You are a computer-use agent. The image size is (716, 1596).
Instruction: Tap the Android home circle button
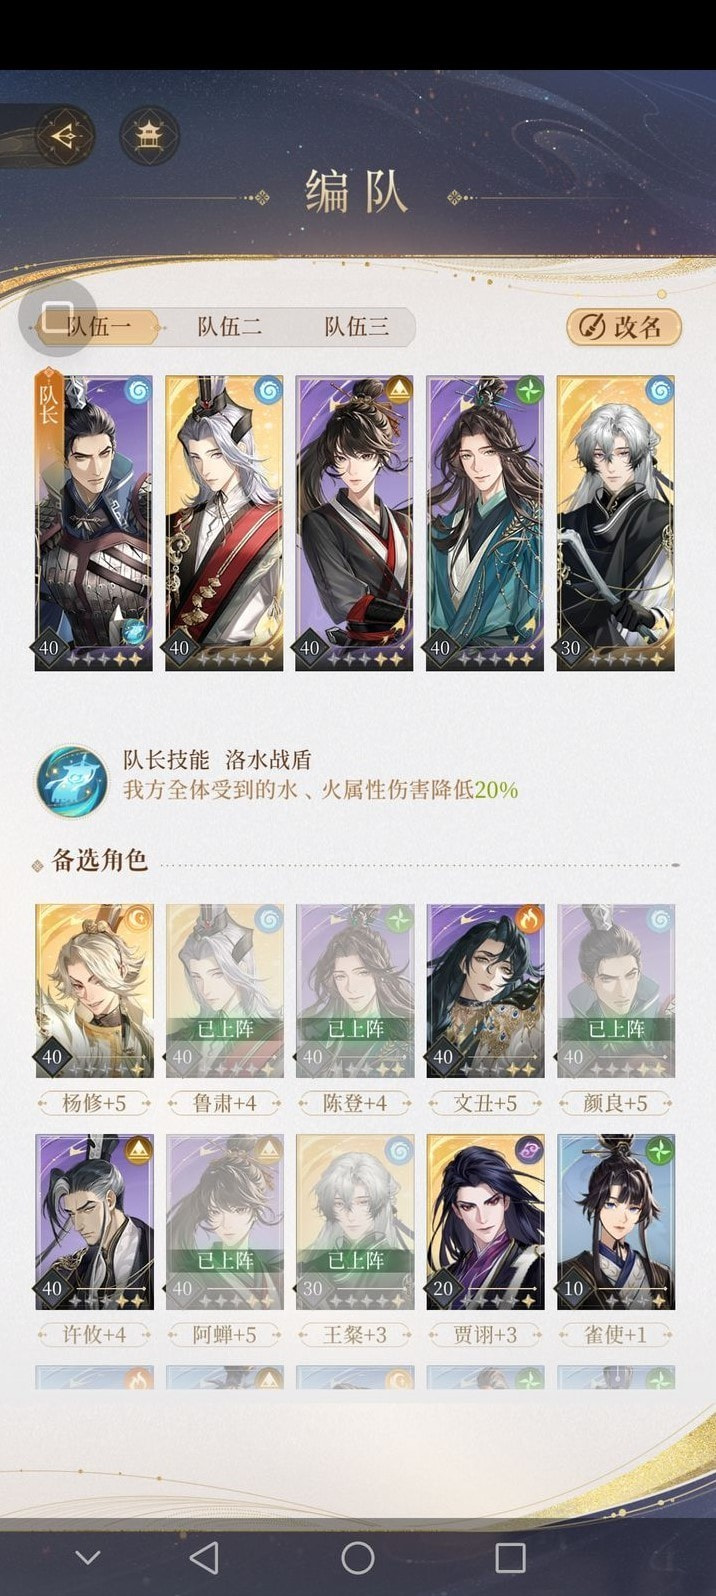tap(358, 1557)
